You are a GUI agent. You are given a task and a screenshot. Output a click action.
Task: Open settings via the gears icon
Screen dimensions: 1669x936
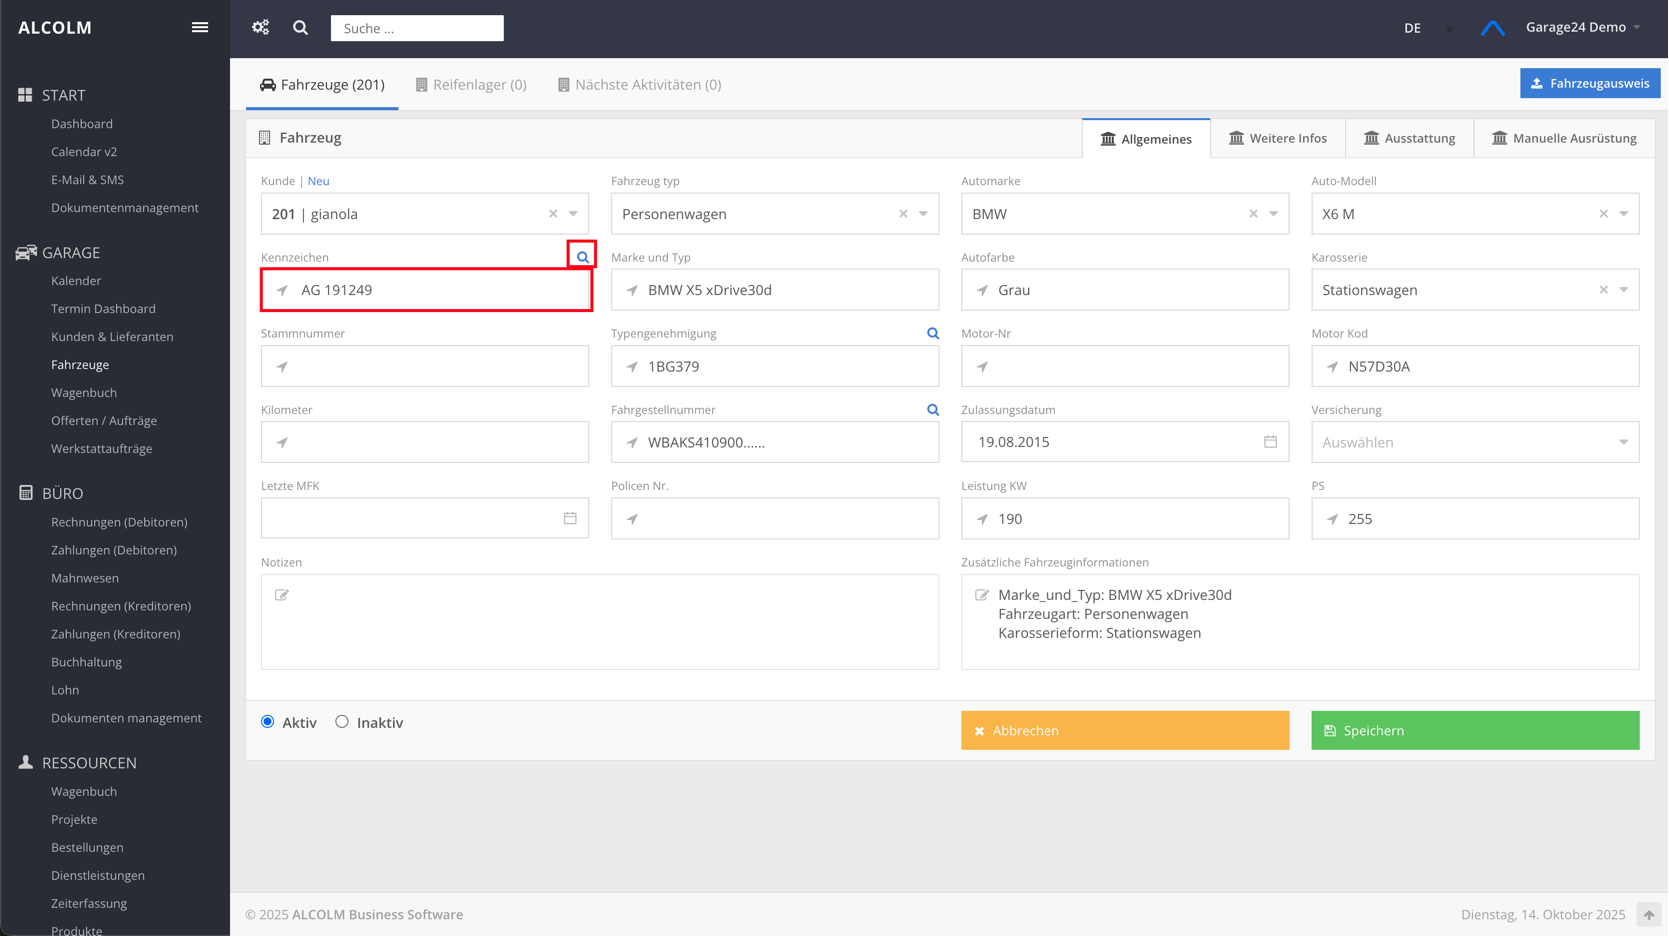coord(261,27)
